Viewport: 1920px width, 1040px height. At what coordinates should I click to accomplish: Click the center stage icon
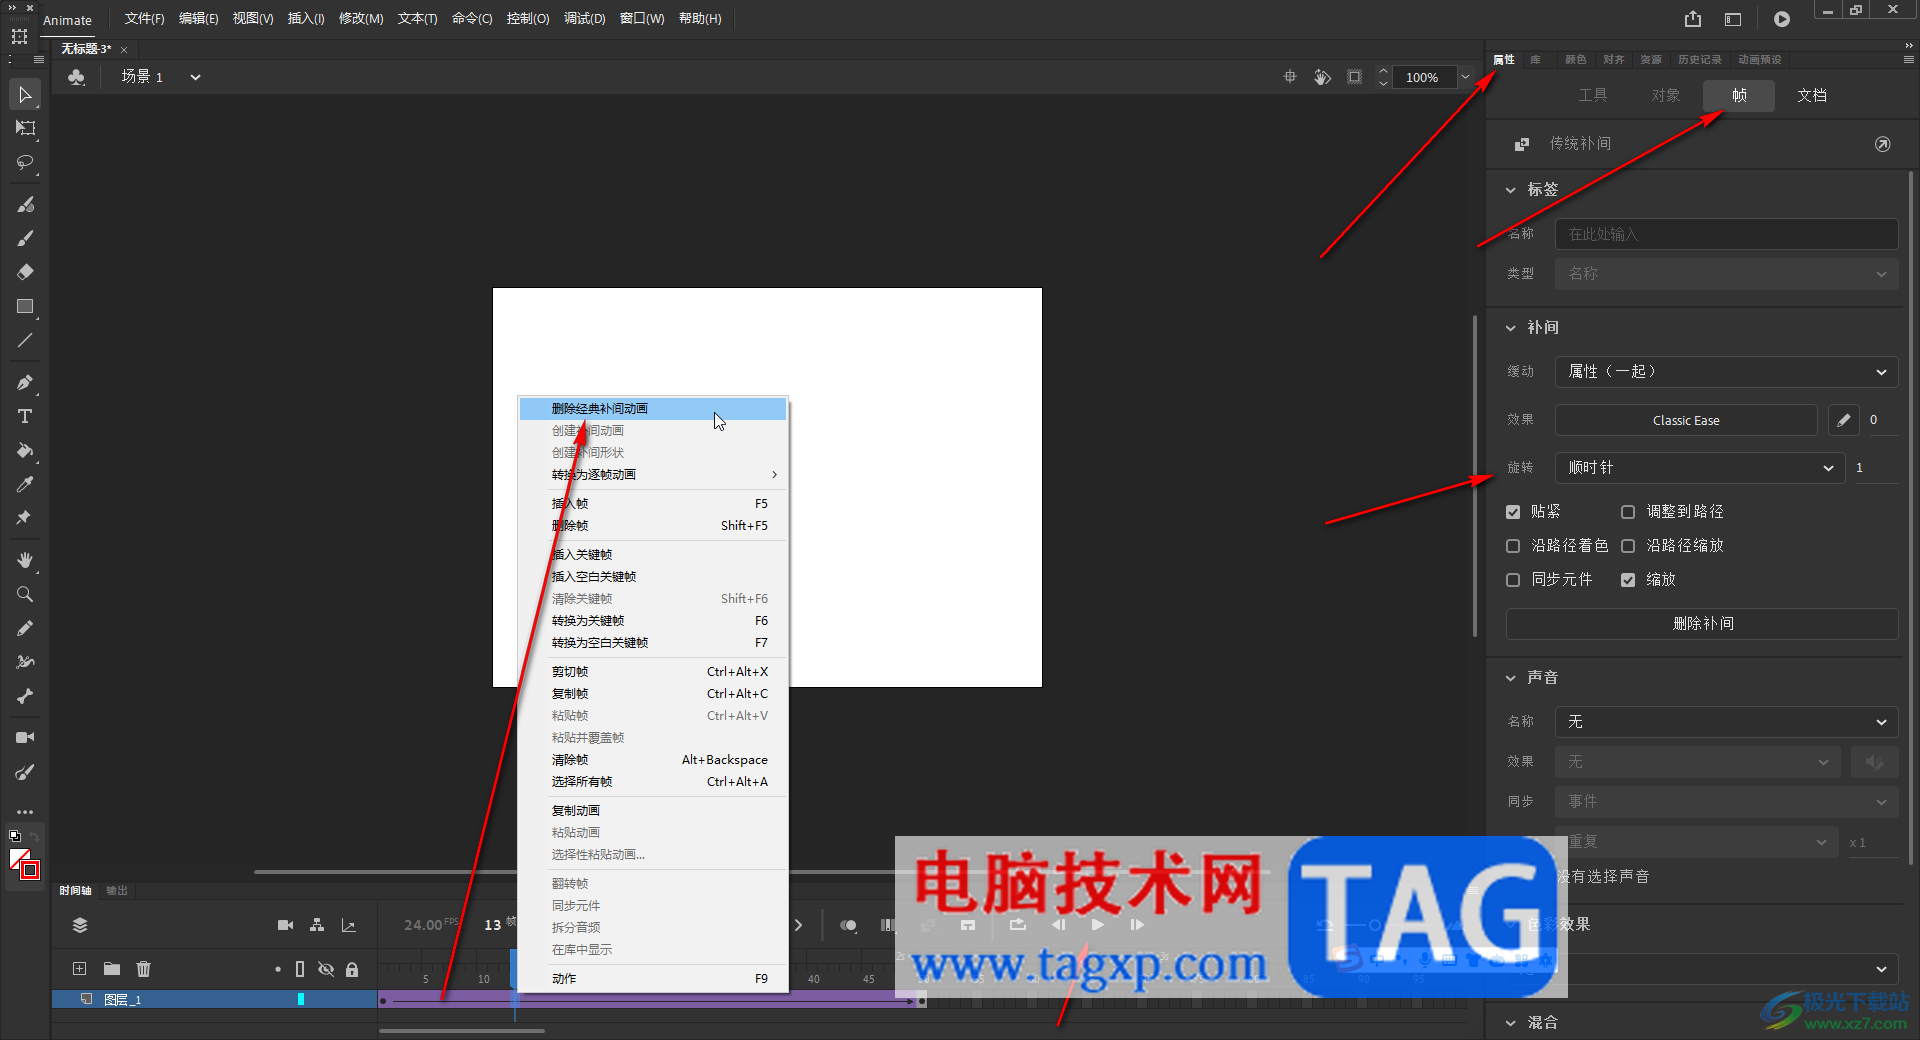[x=1290, y=77]
